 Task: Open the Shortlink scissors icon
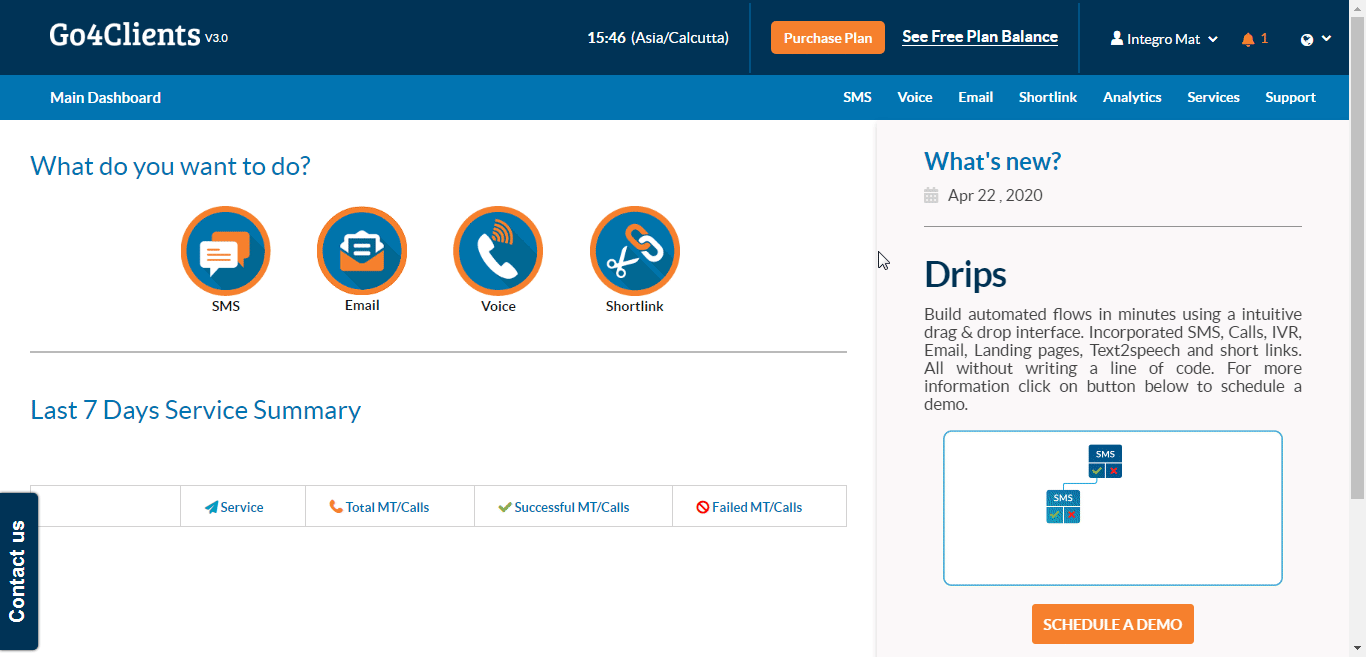(x=635, y=251)
